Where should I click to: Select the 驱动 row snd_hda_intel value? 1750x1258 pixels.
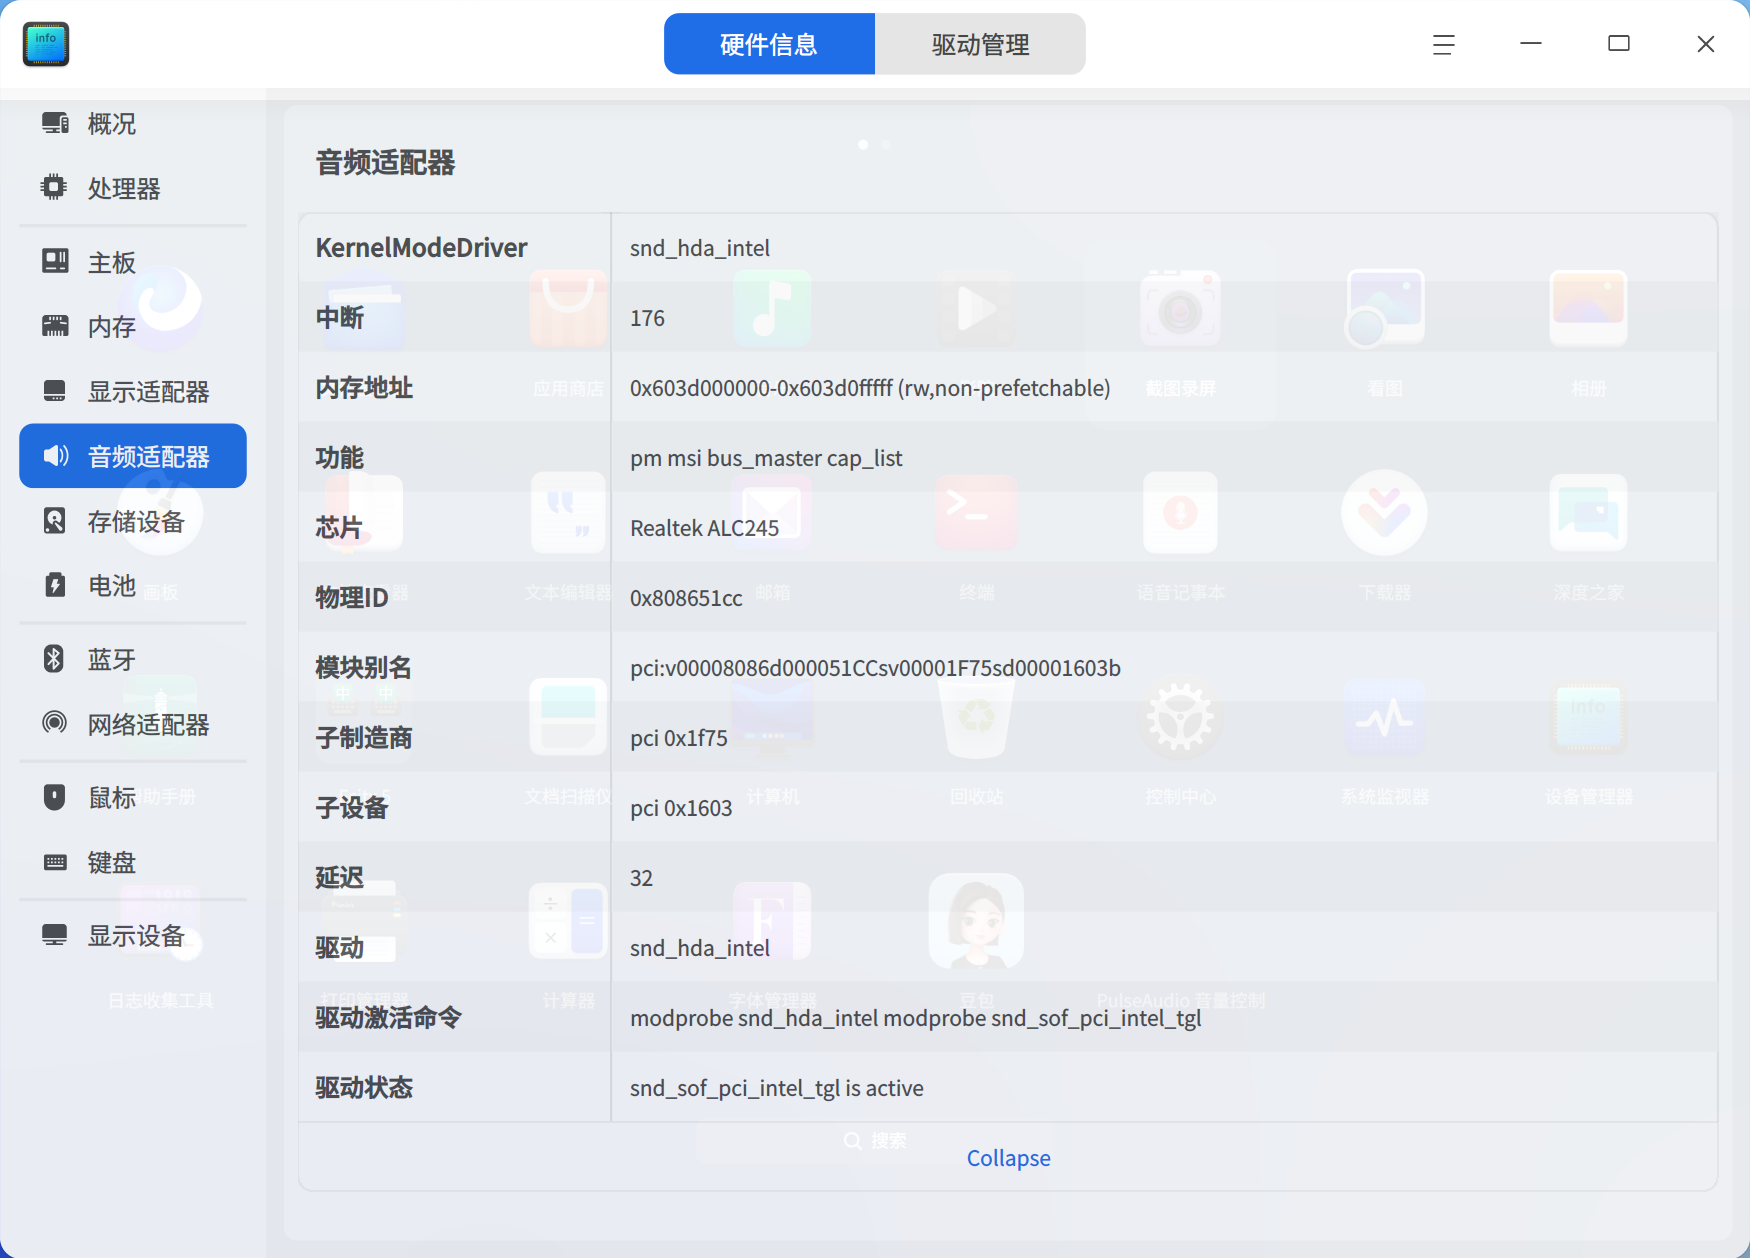pyautogui.click(x=700, y=948)
